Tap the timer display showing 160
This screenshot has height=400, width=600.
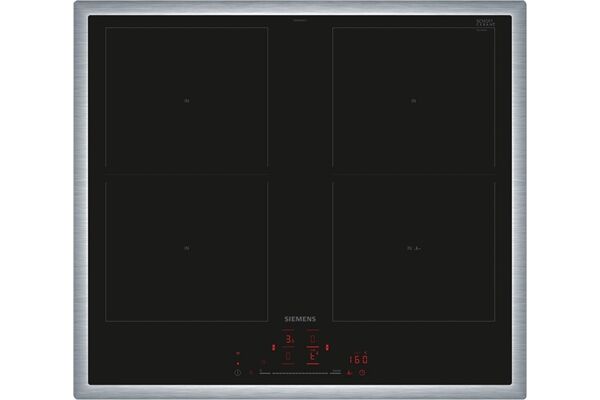pyautogui.click(x=358, y=360)
